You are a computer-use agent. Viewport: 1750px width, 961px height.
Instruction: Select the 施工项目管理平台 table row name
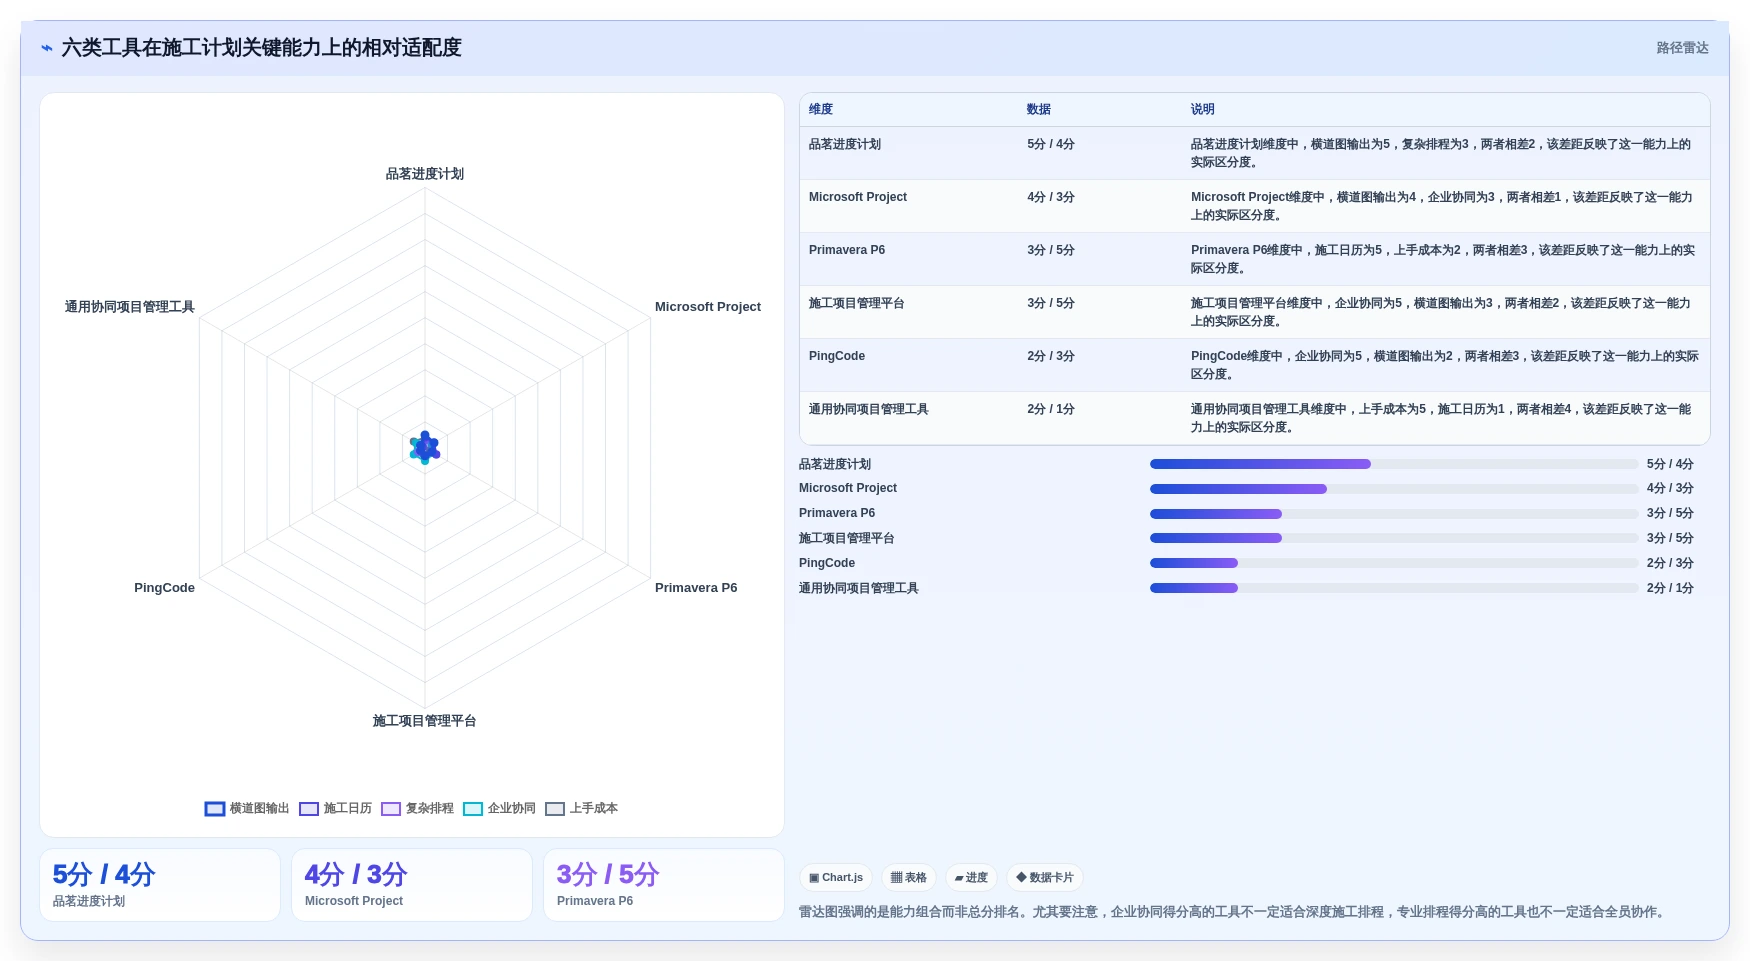[x=857, y=303]
